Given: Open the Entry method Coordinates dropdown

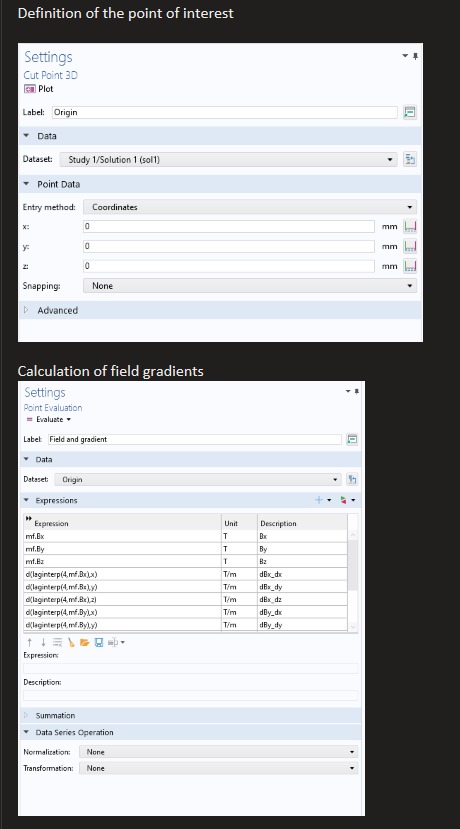Looking at the screenshot, I should pos(250,207).
